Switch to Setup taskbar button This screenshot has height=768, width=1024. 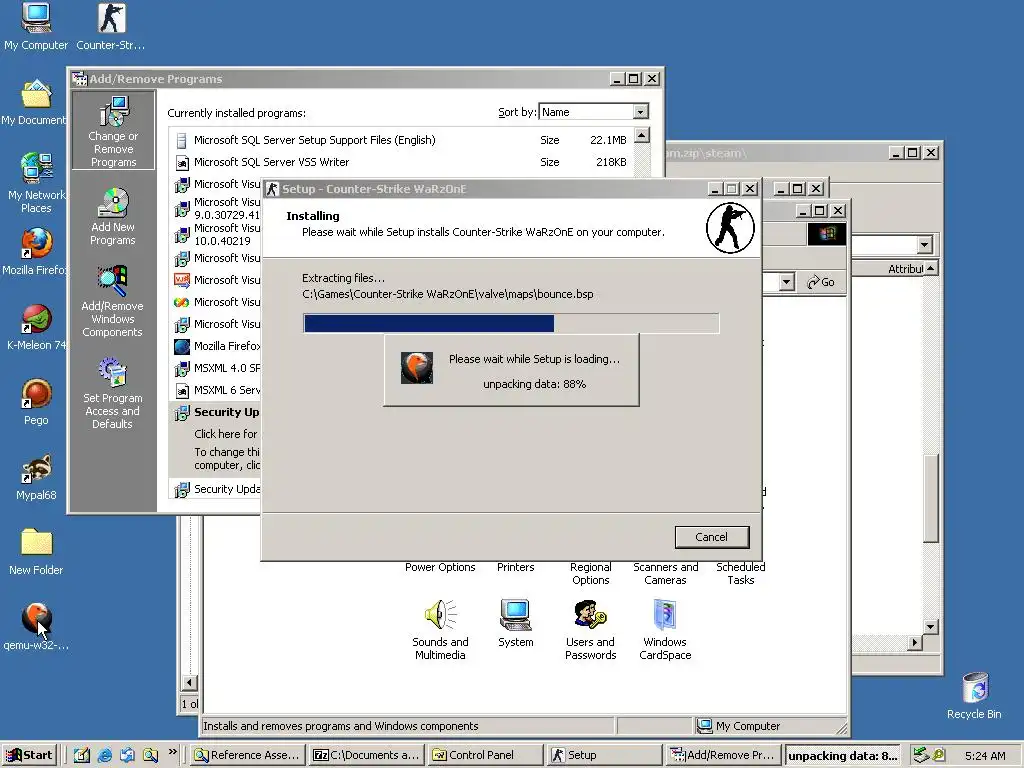(x=605, y=755)
